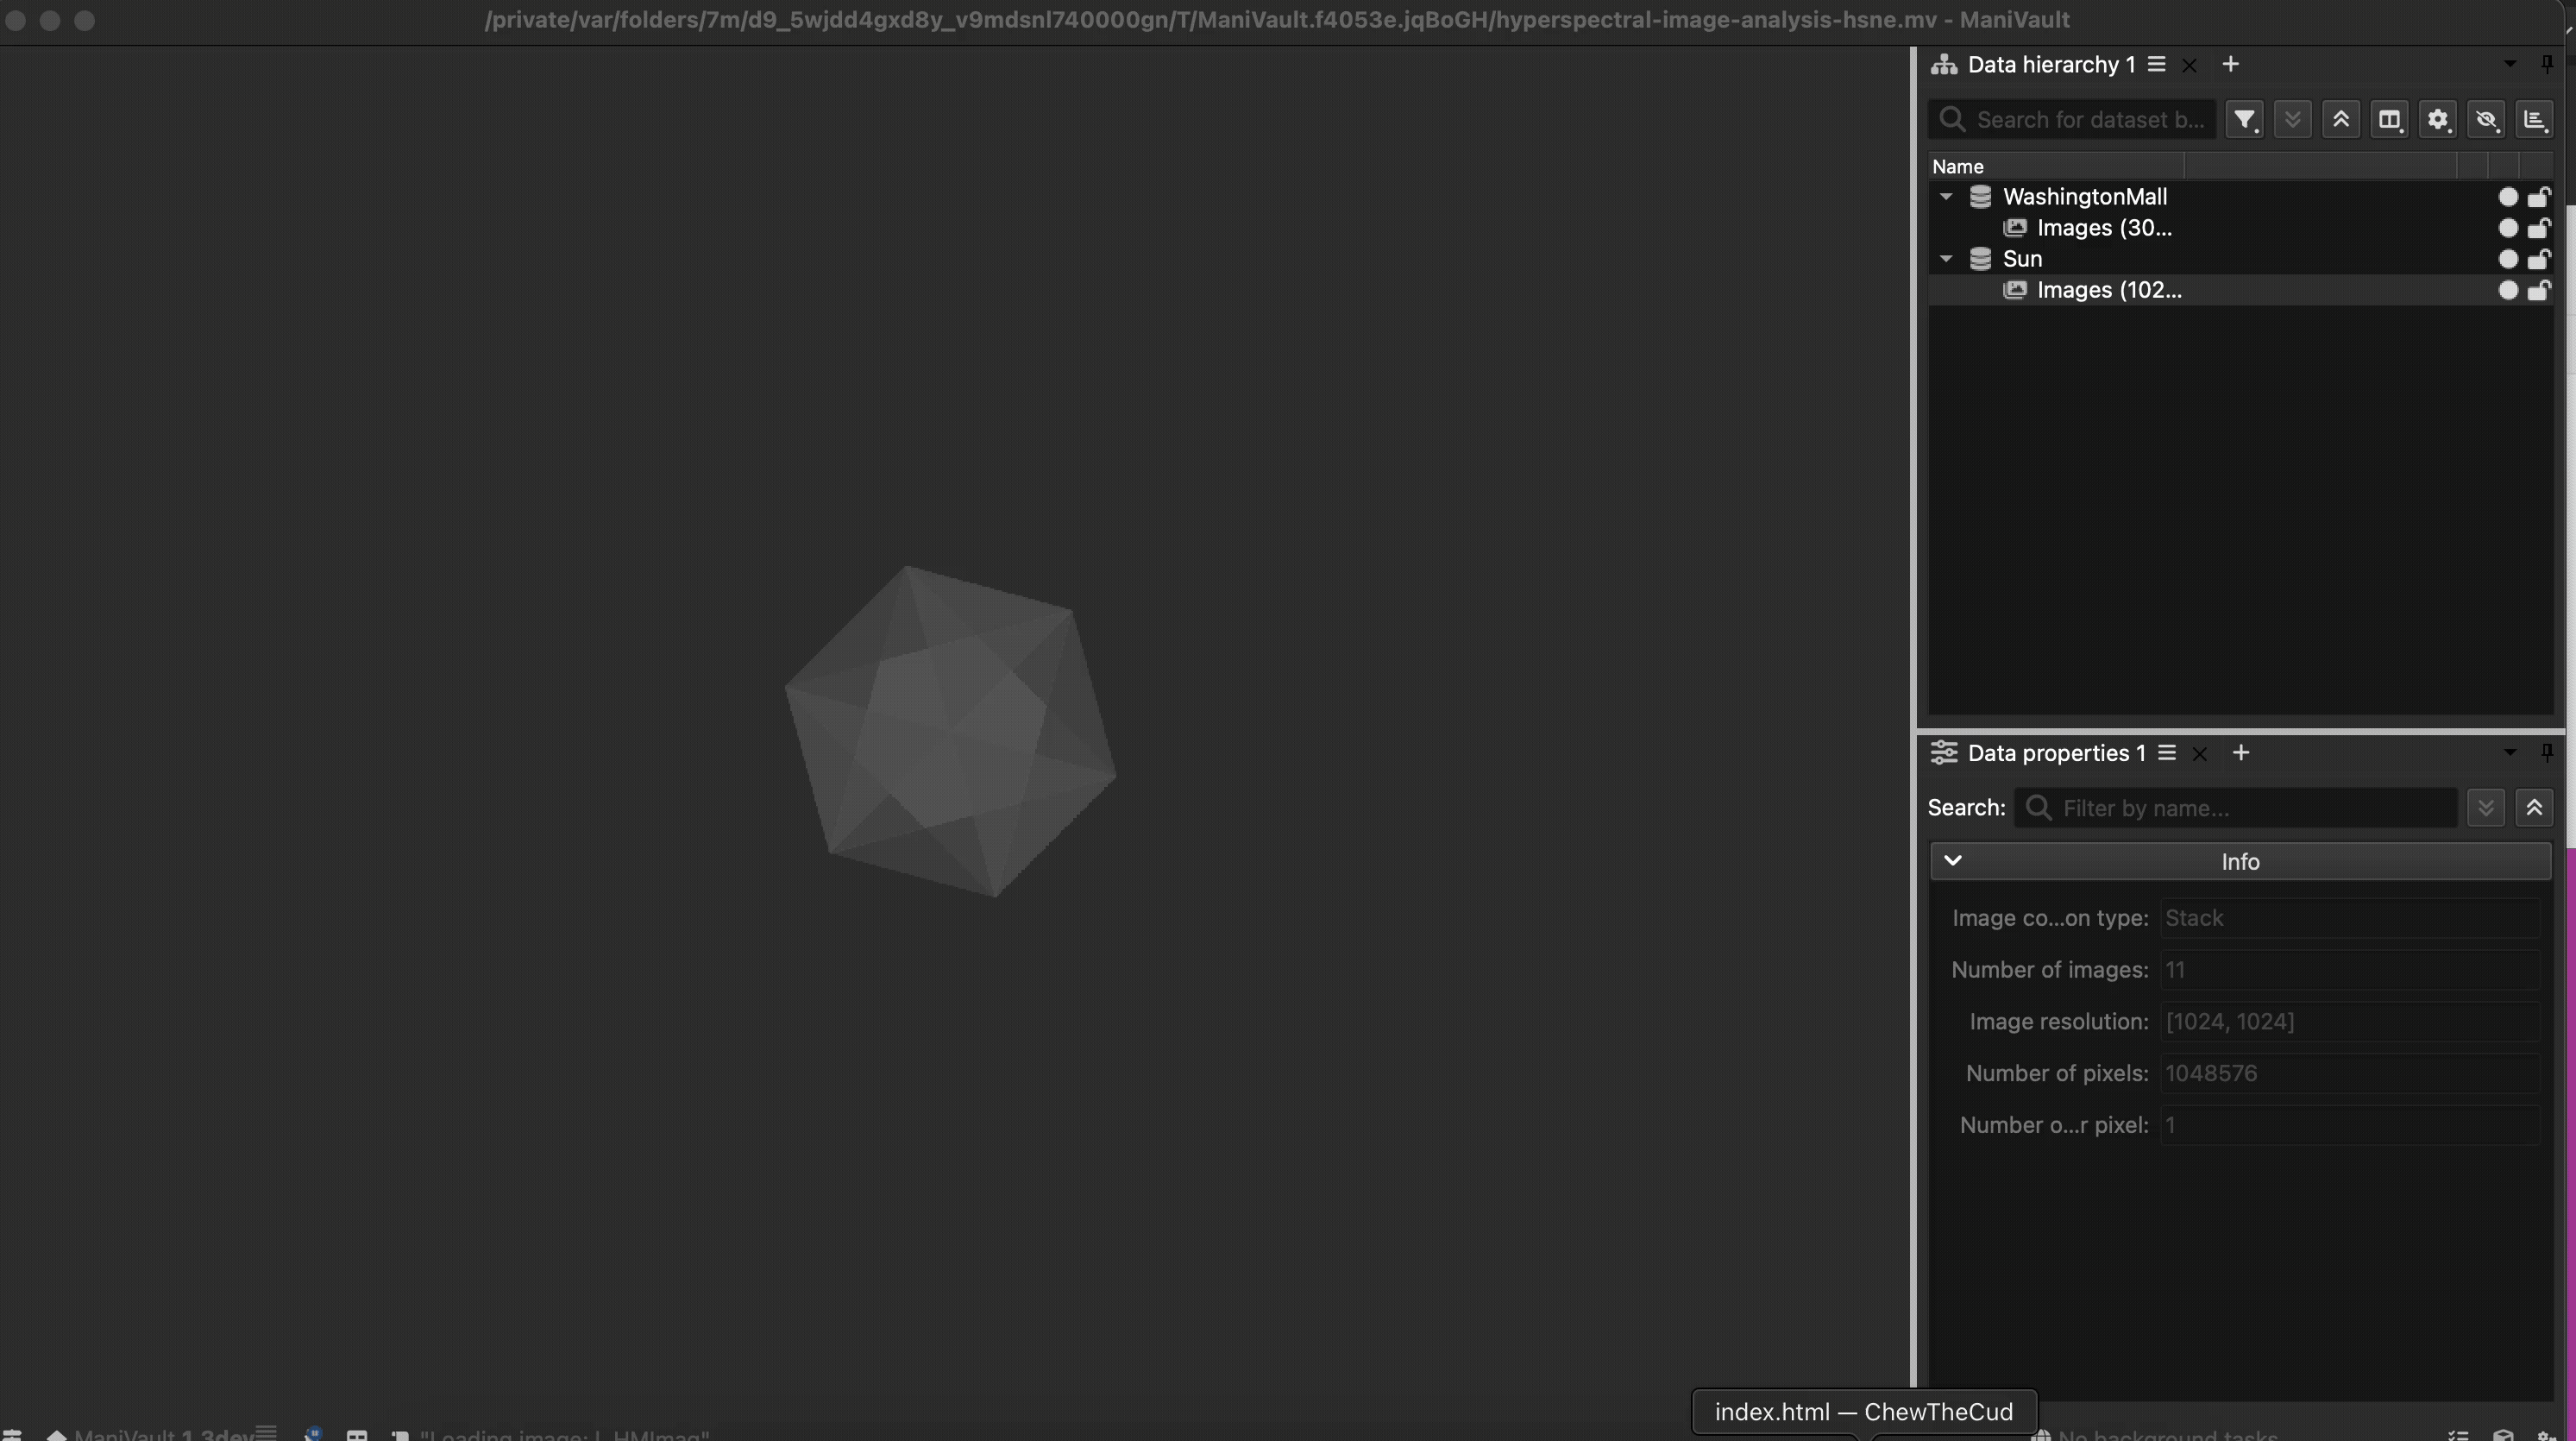Open the column selection icon

pos(2390,119)
